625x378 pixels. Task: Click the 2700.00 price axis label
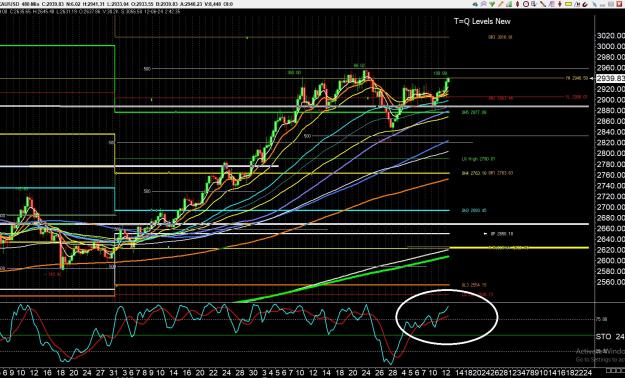click(611, 207)
